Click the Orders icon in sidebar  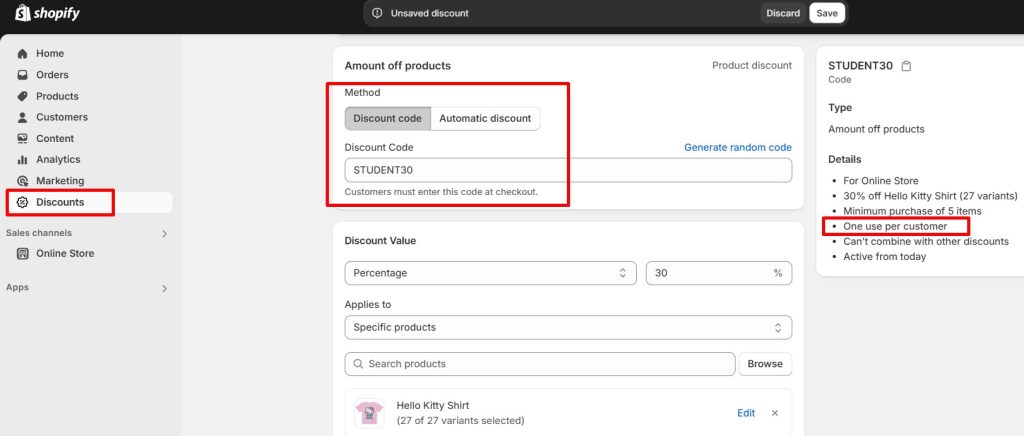coord(22,75)
